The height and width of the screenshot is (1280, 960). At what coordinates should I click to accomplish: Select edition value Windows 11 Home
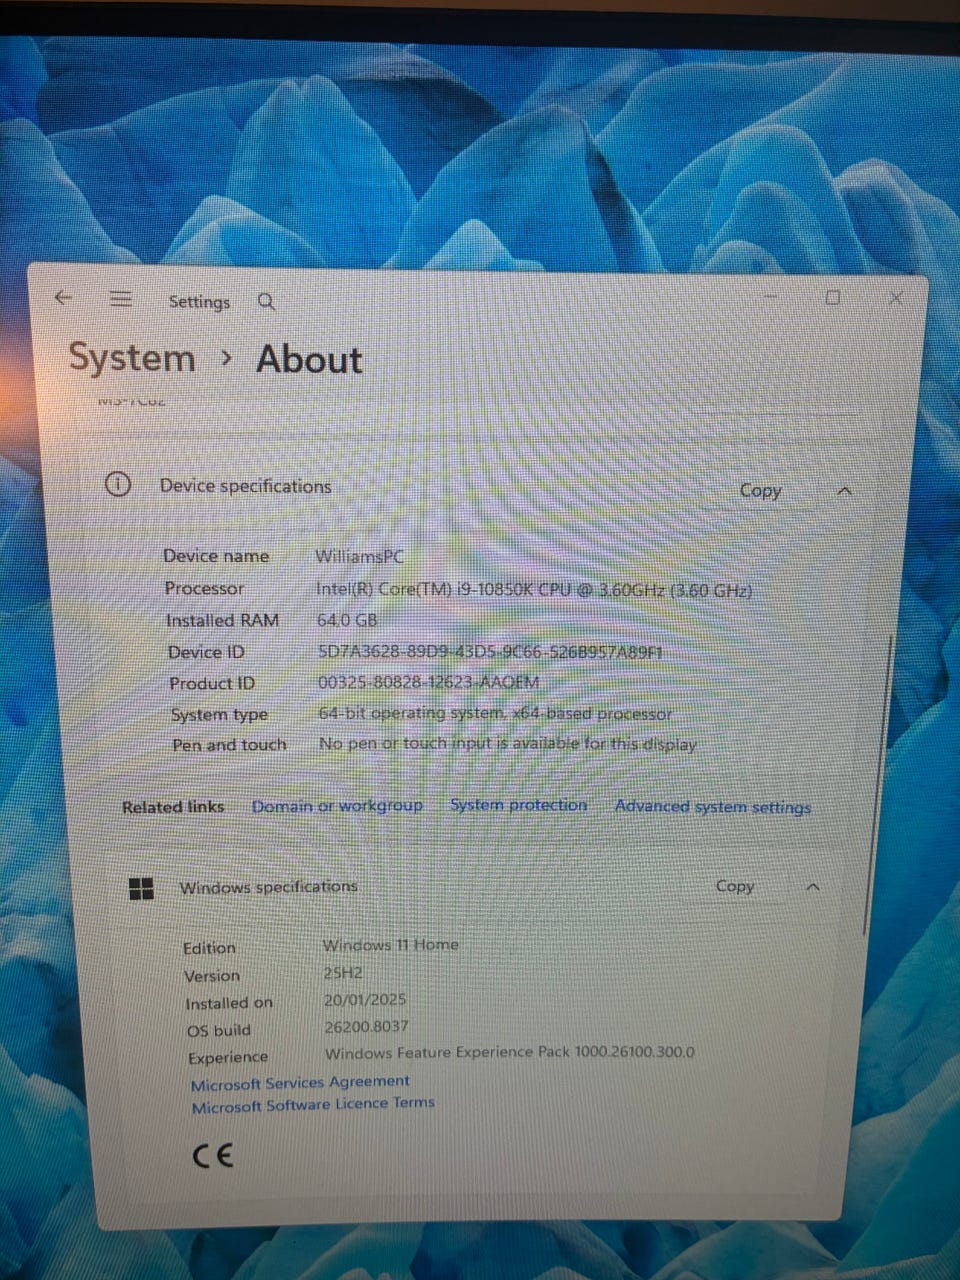(391, 944)
